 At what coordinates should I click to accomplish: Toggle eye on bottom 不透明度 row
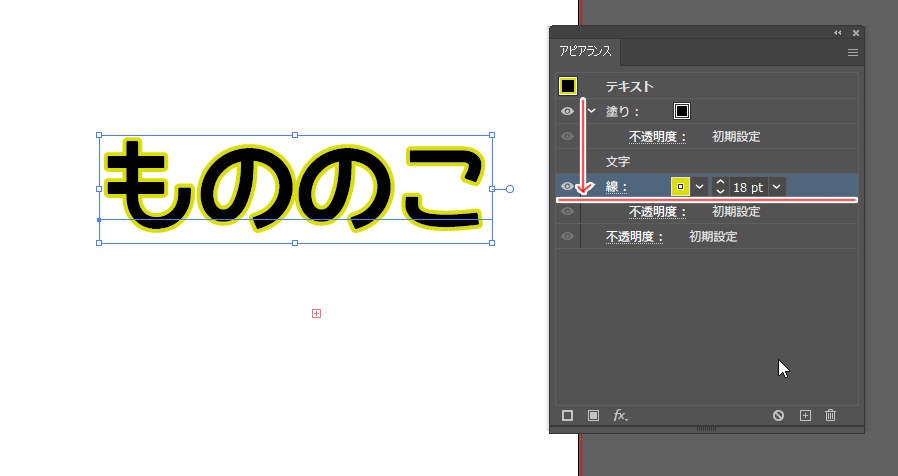[567, 237]
